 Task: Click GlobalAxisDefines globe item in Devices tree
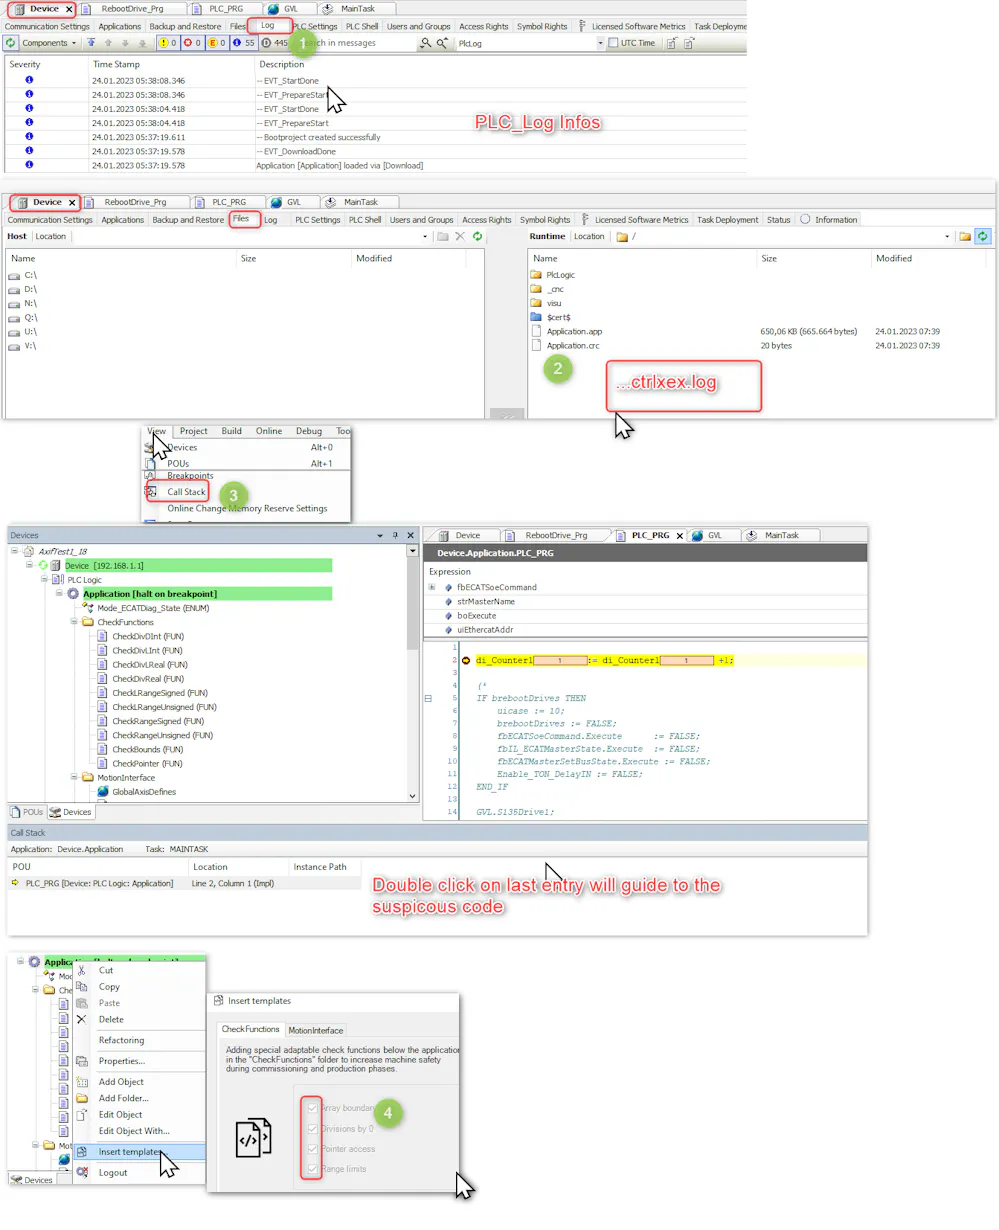pos(137,792)
